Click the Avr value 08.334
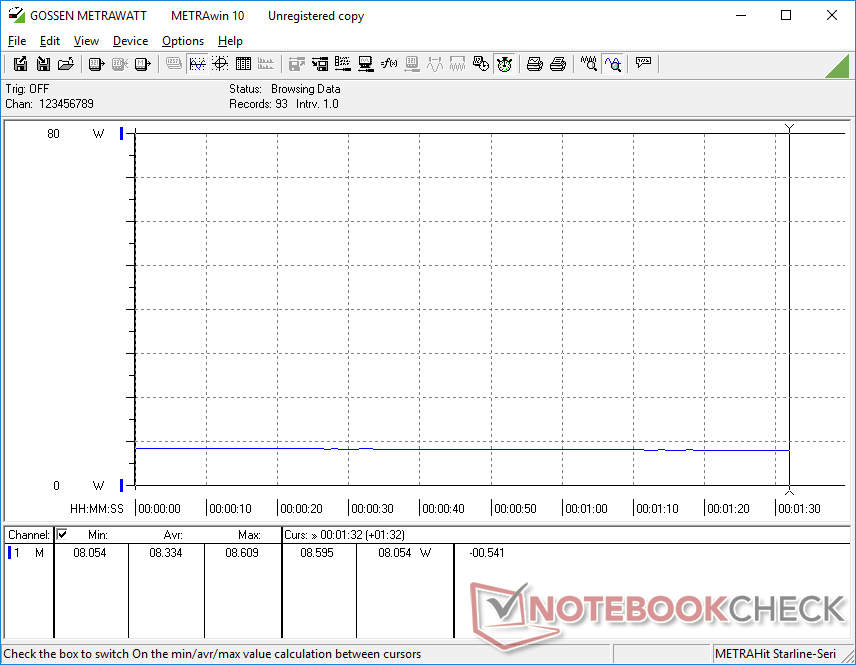The image size is (856, 665). click(x=165, y=553)
